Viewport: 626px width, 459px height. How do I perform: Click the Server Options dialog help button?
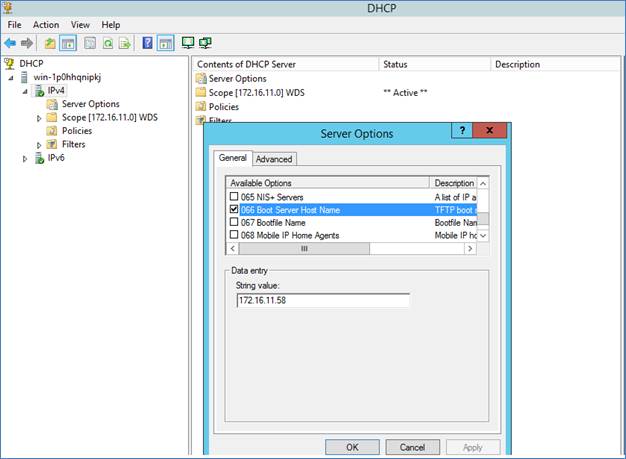point(462,132)
